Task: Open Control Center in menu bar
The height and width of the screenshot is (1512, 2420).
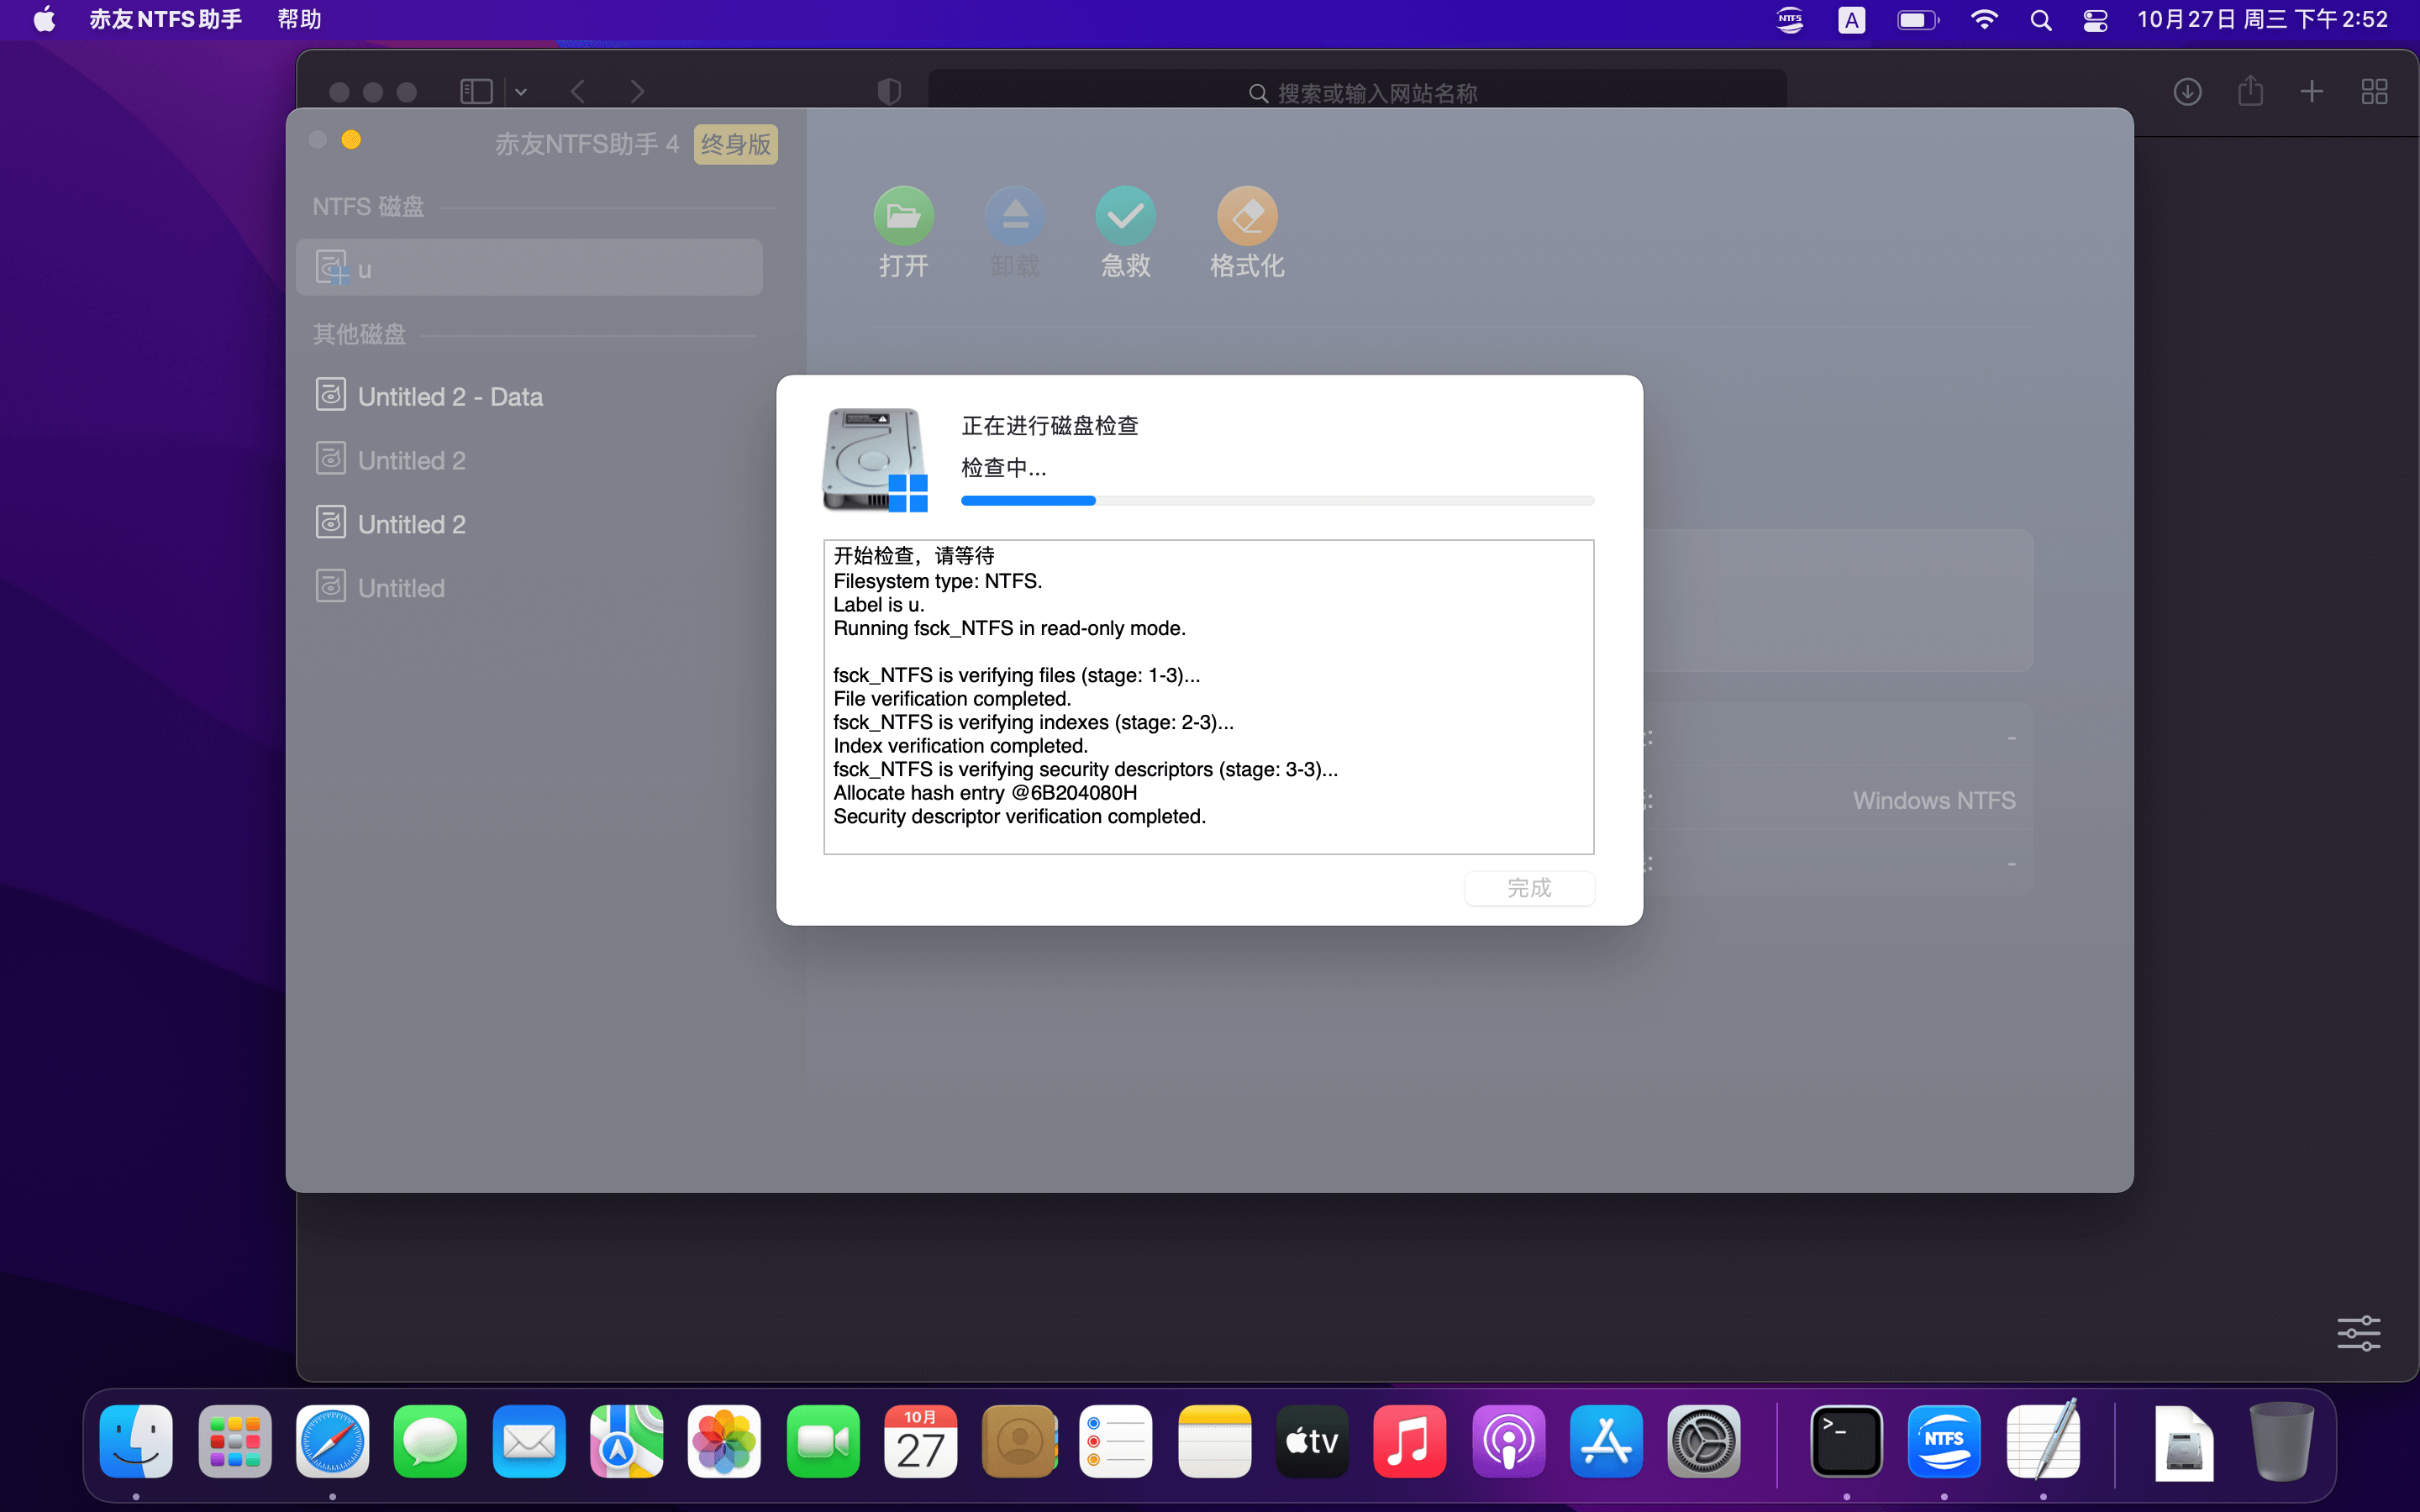Action: tap(2095, 20)
